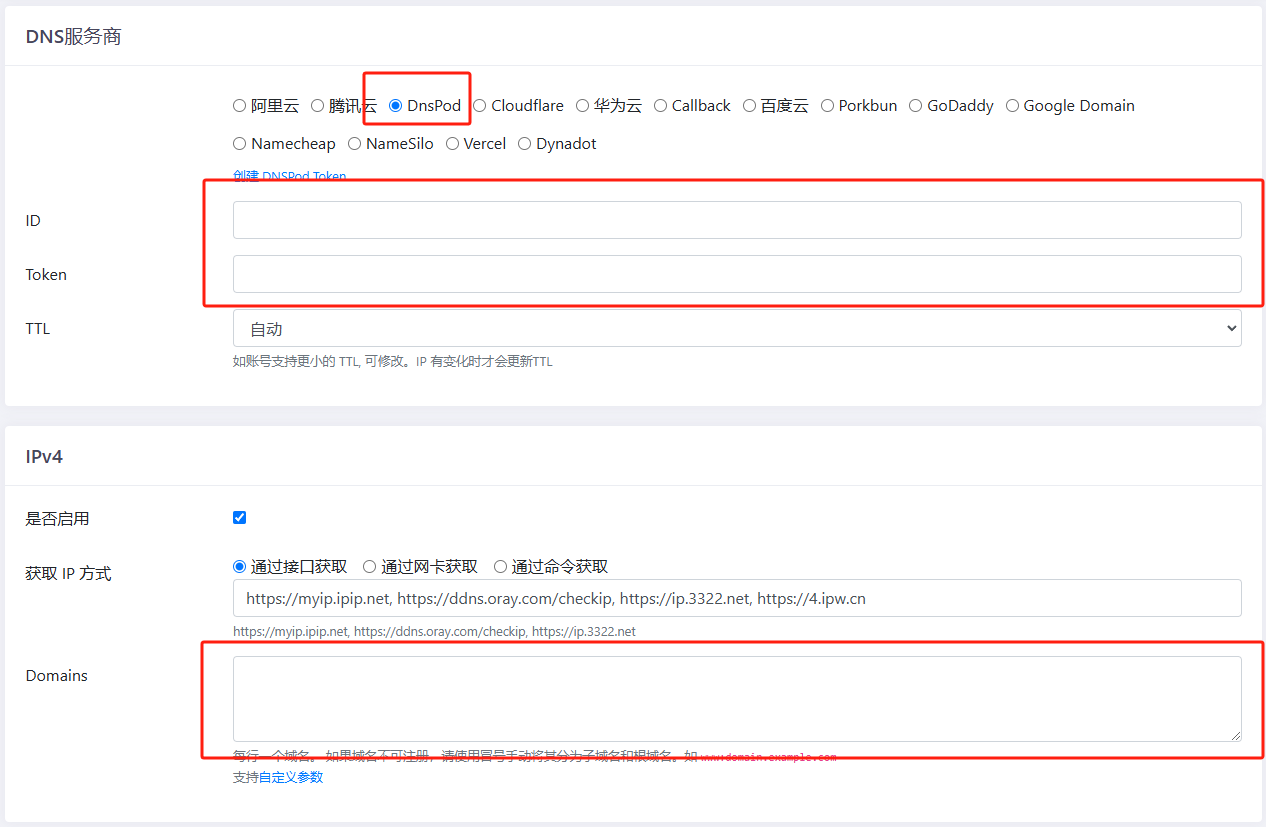Click the Domains field label
Screen dimensions: 1266x827
pyautogui.click(x=57, y=676)
